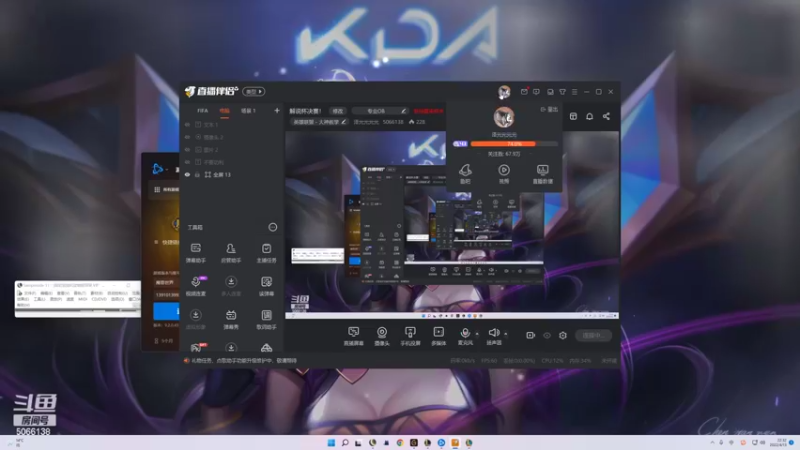800x450 pixels.
Task: Open Chrome from the taskbar
Action: 400,442
